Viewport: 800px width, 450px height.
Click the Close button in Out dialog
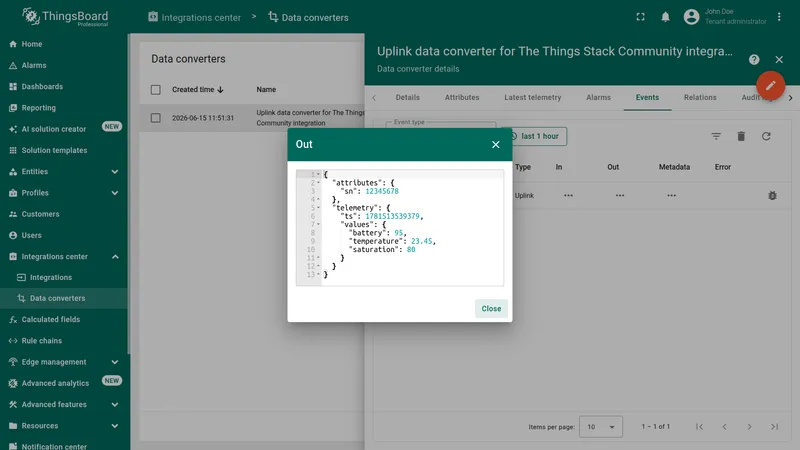point(491,309)
